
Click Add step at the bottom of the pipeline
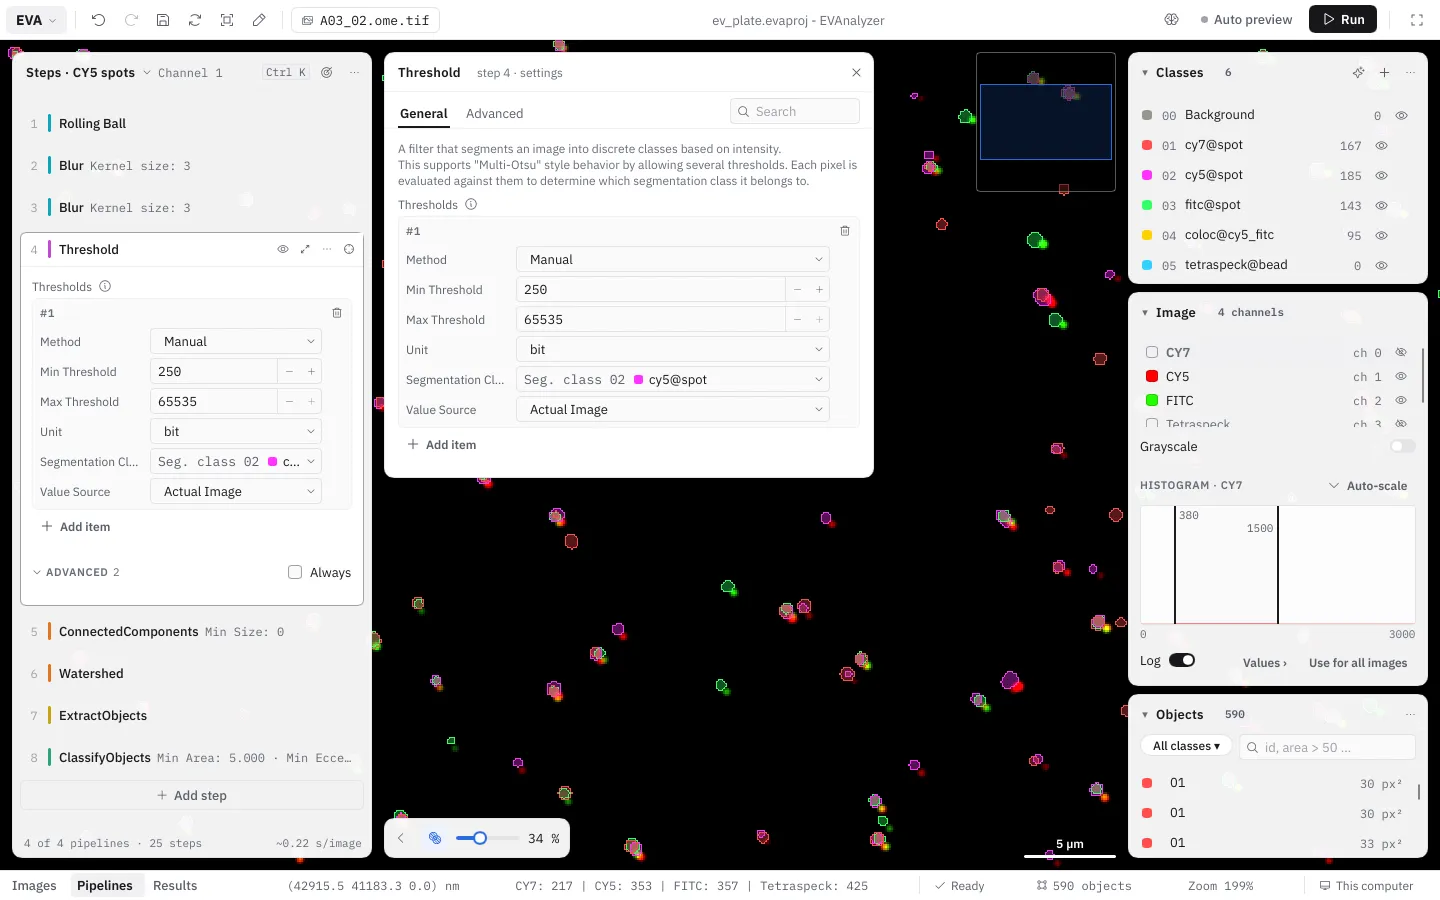(x=192, y=795)
